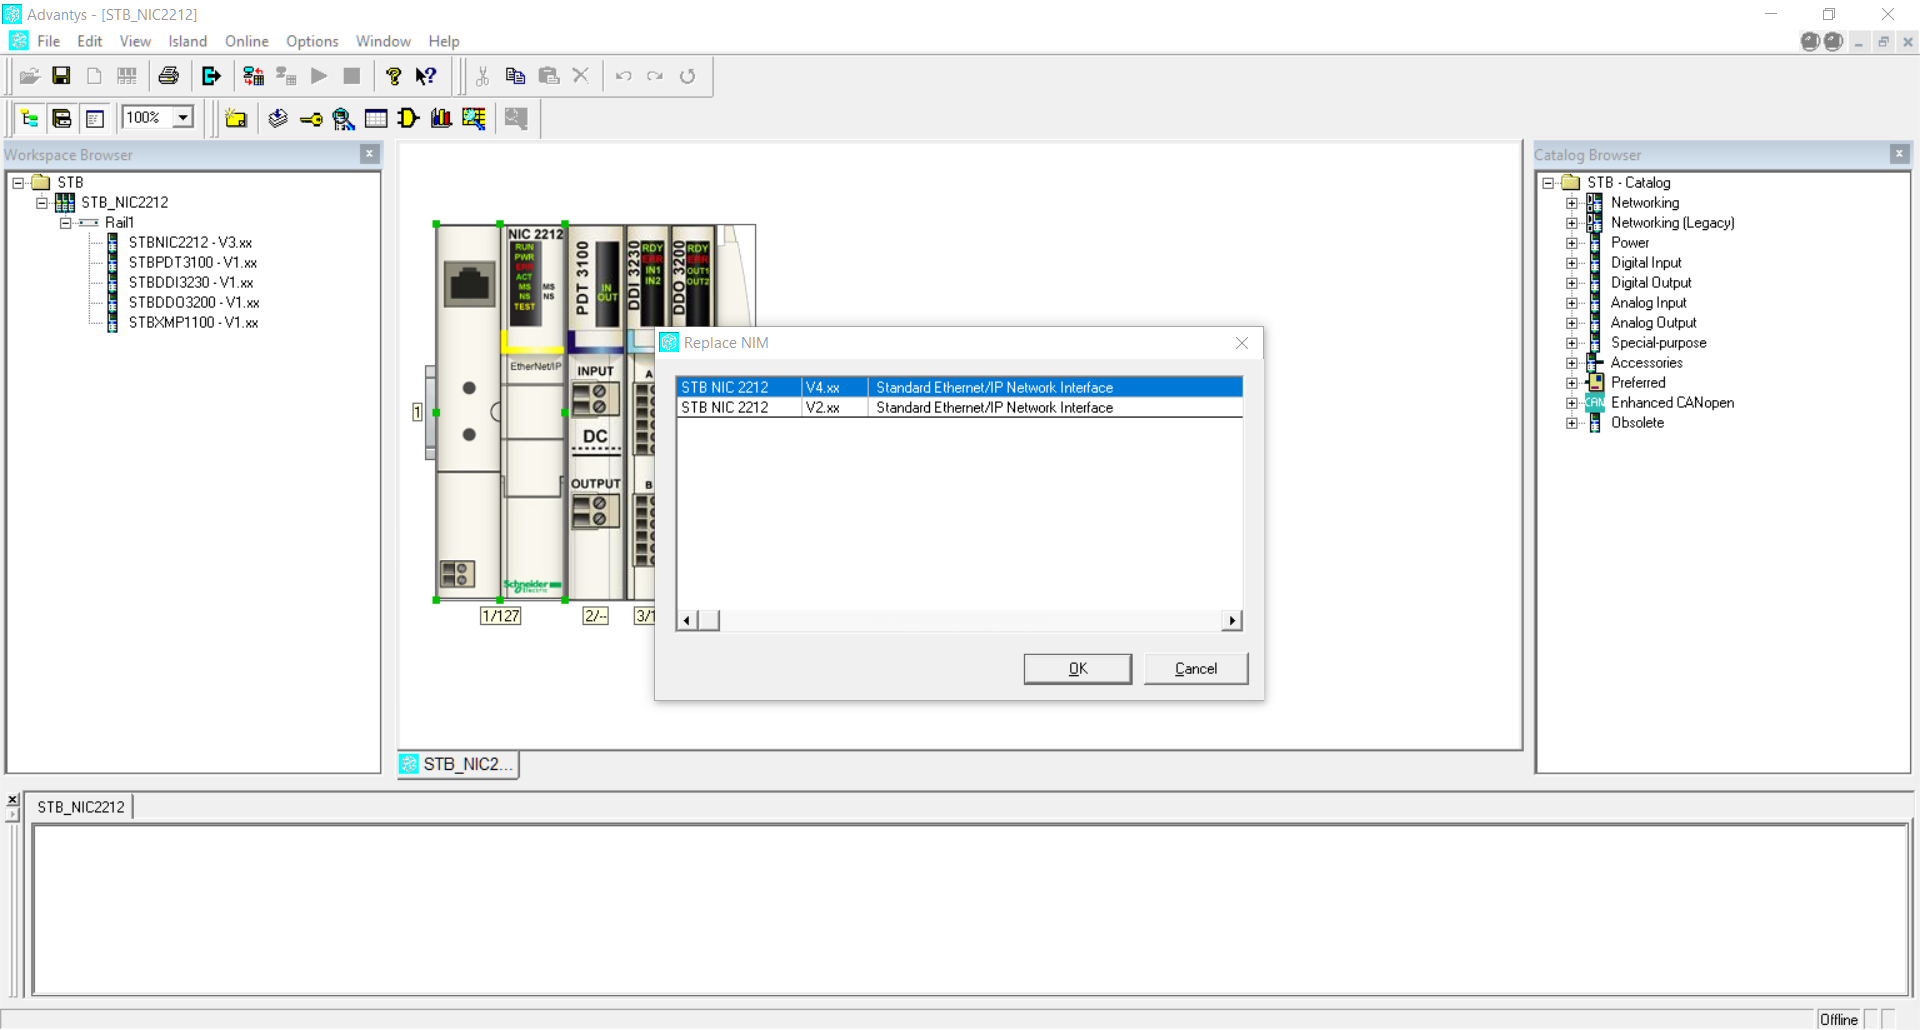Screen dimensions: 1920x1030
Task: Click the Open island folder icon
Action: pyautogui.click(x=29, y=76)
